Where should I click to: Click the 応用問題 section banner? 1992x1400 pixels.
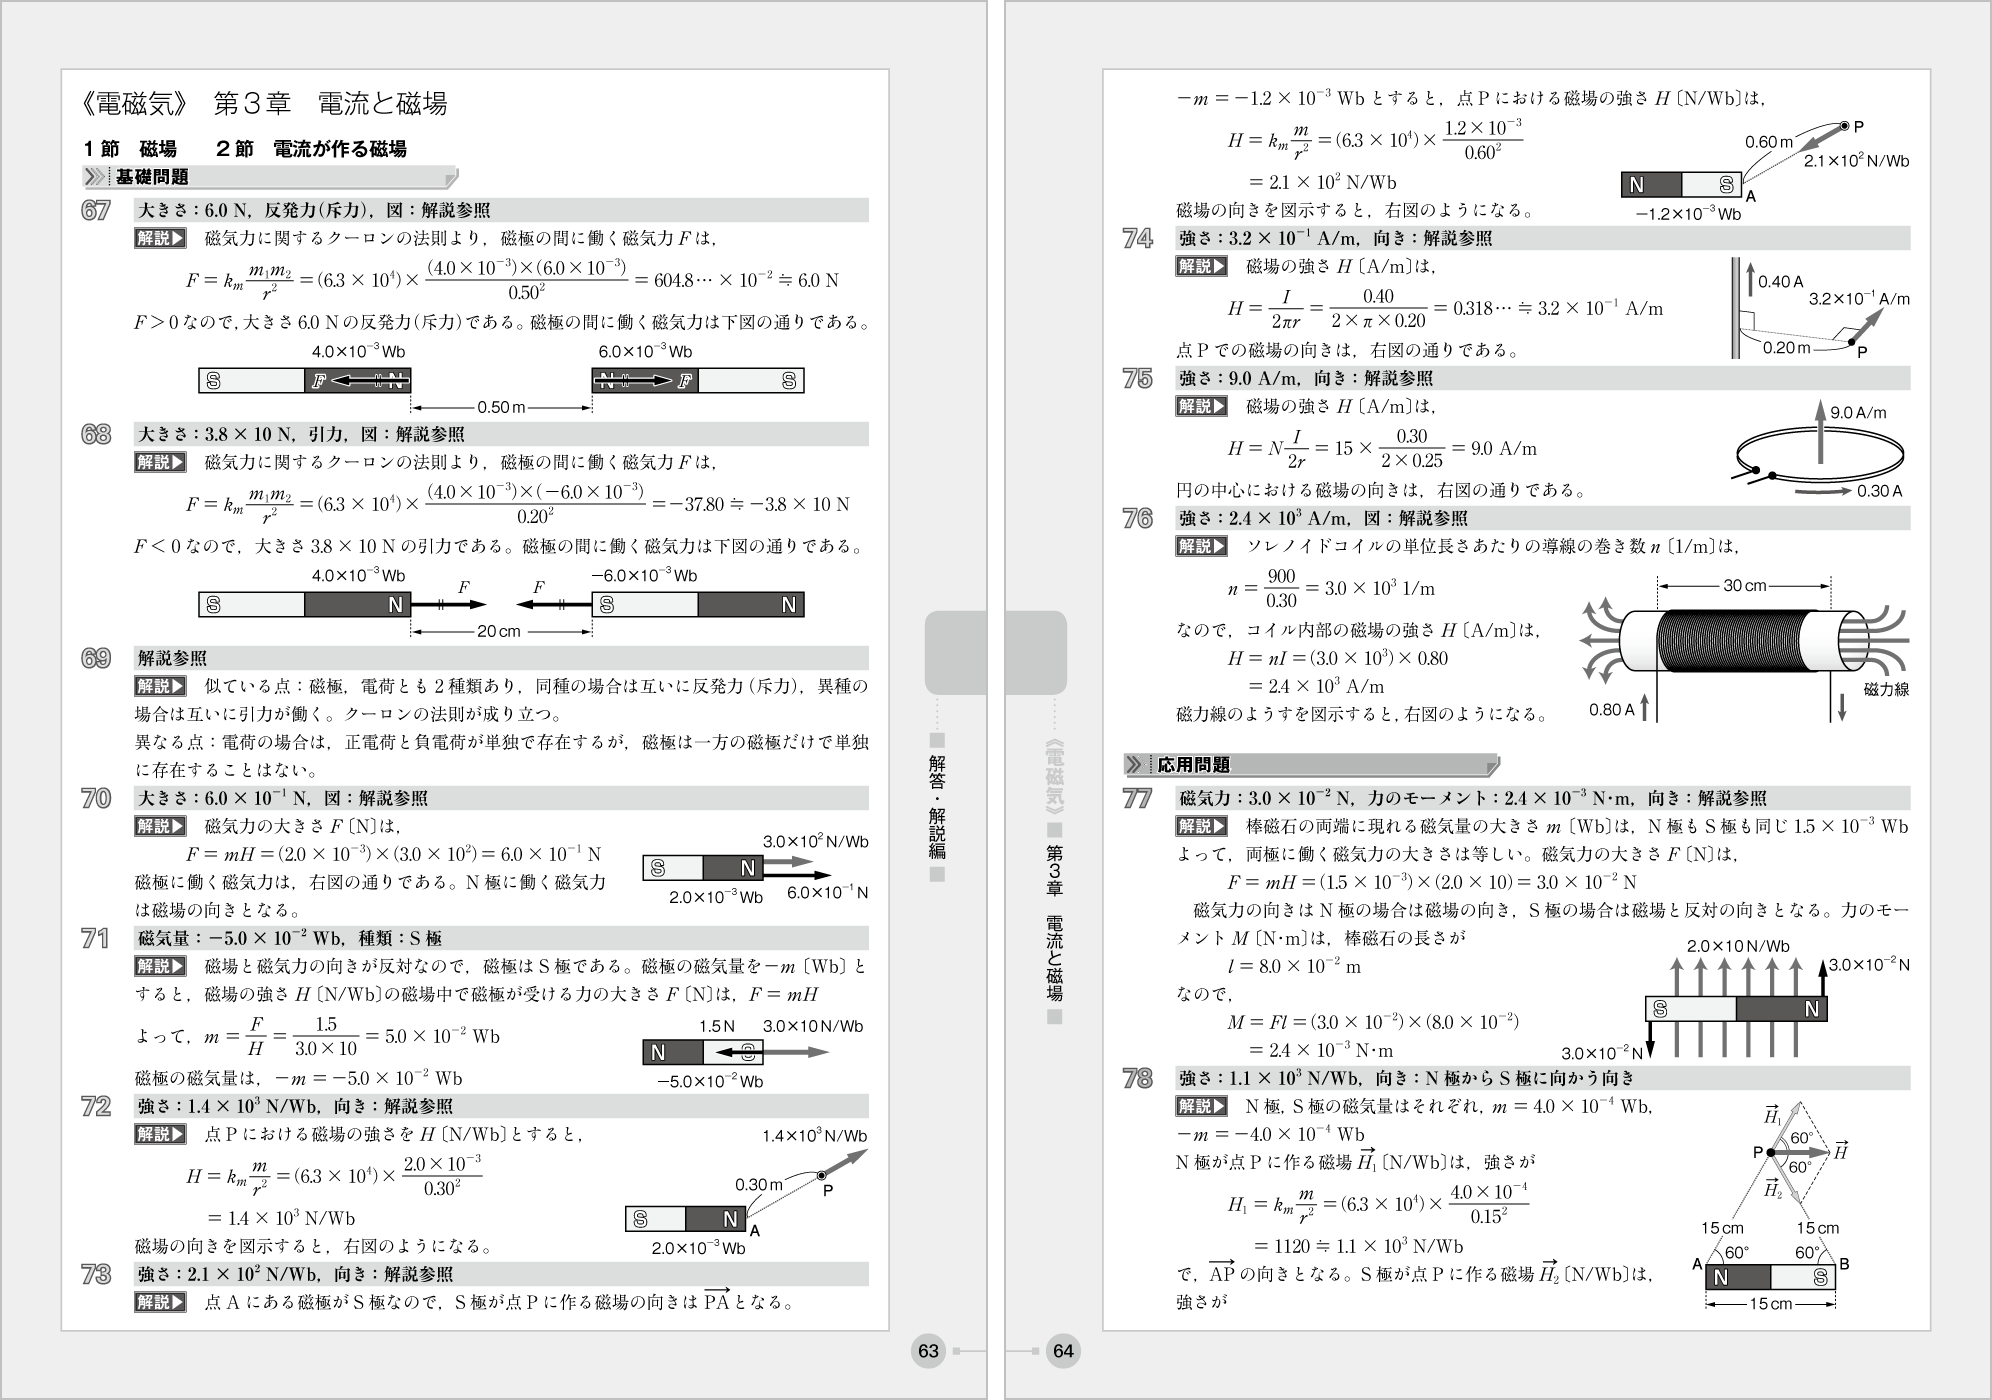[x=1312, y=765]
